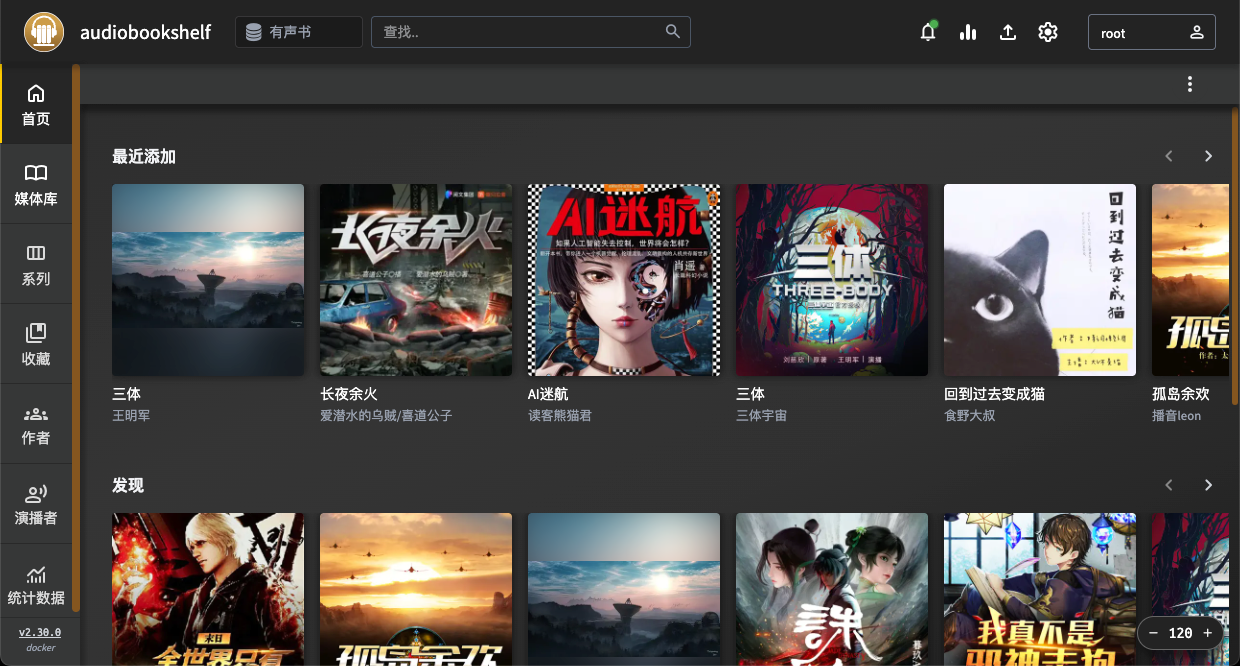Click the 发现 section heading
This screenshot has height=666, width=1240.
click(128, 485)
